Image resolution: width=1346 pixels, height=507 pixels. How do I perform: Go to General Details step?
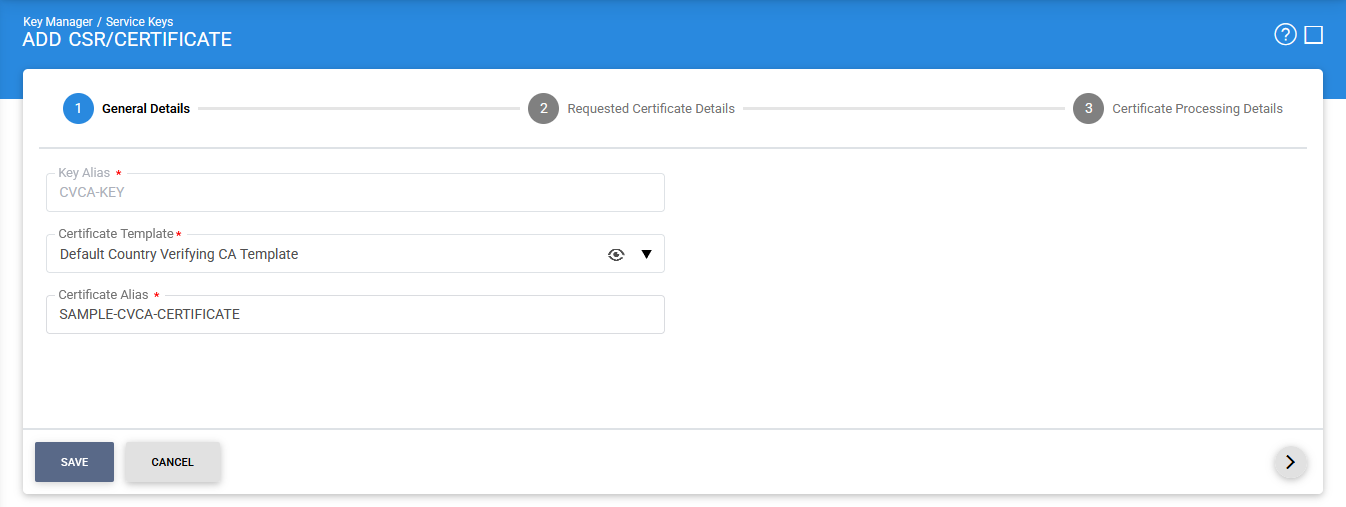point(146,109)
